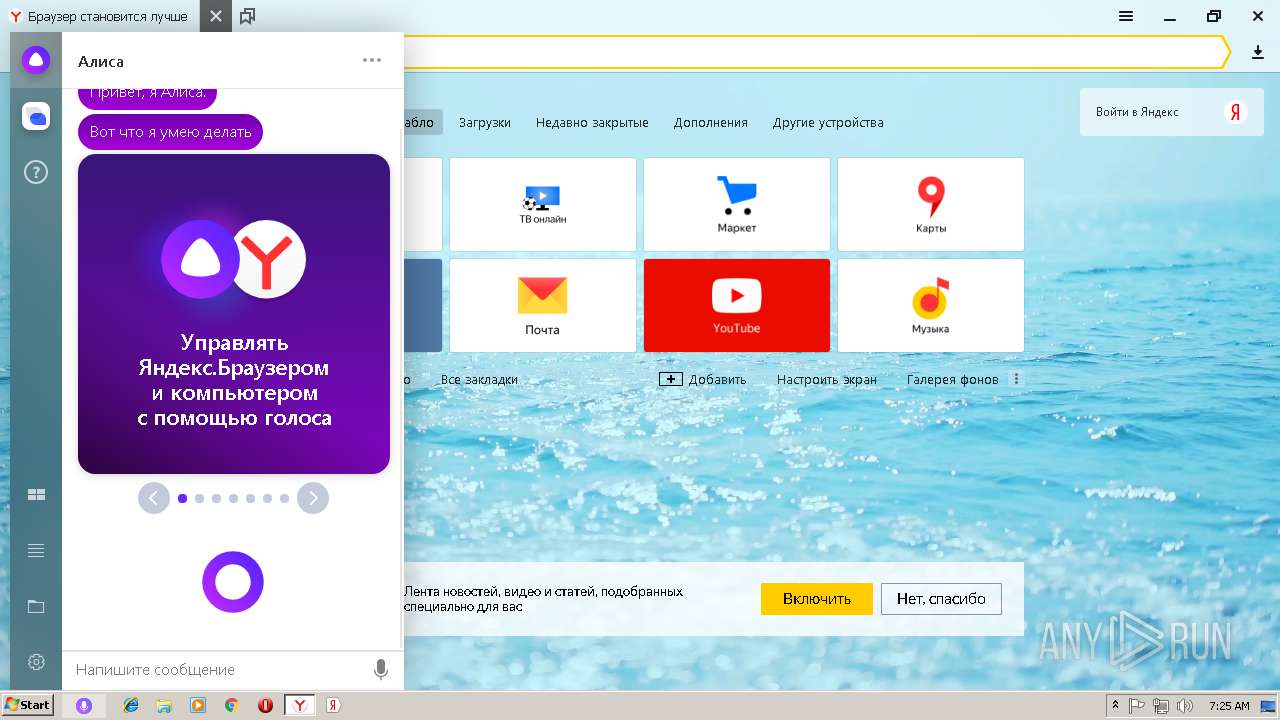Open the Карты map pin tile

click(930, 204)
